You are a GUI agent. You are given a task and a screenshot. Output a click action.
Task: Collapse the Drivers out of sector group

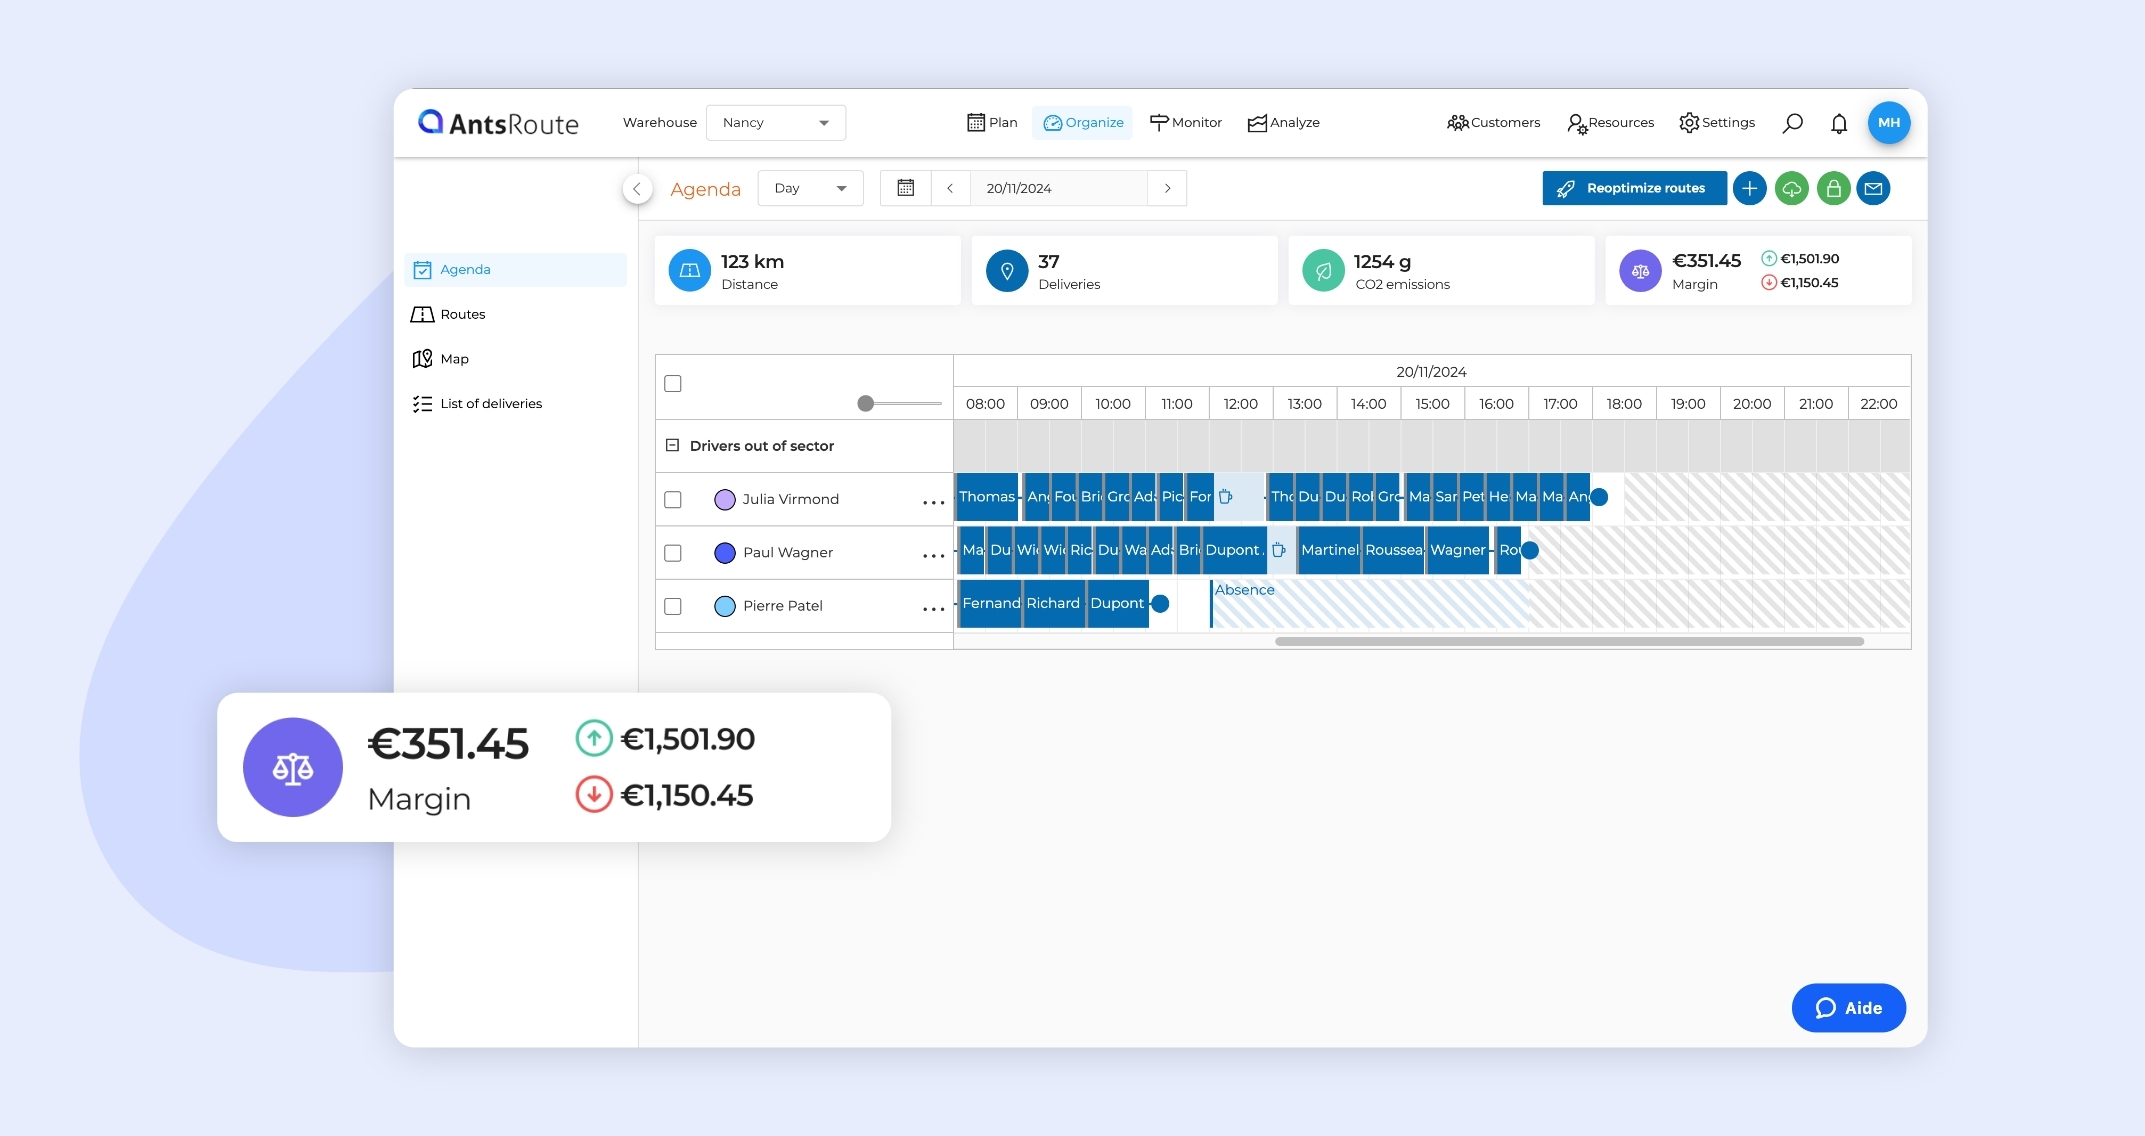(672, 445)
